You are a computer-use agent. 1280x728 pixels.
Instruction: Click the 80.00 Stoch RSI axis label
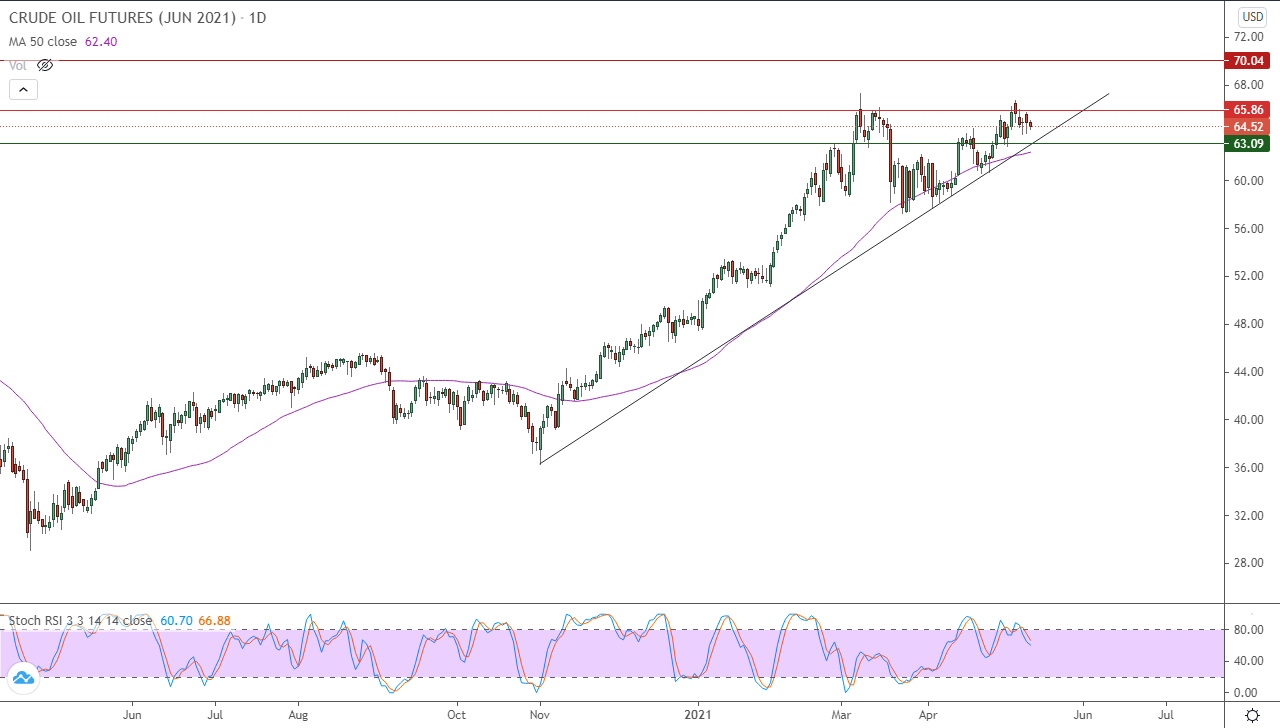coord(1249,630)
